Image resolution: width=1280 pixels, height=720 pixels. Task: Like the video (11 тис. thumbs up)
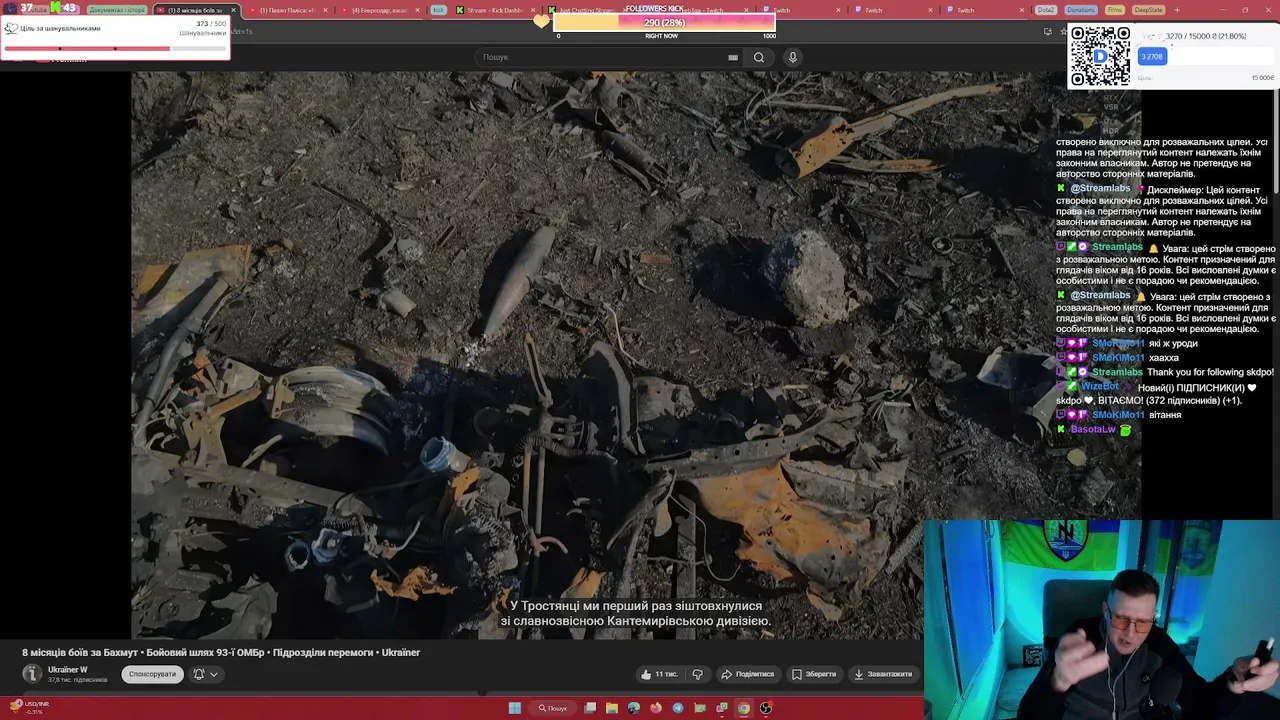pos(659,674)
